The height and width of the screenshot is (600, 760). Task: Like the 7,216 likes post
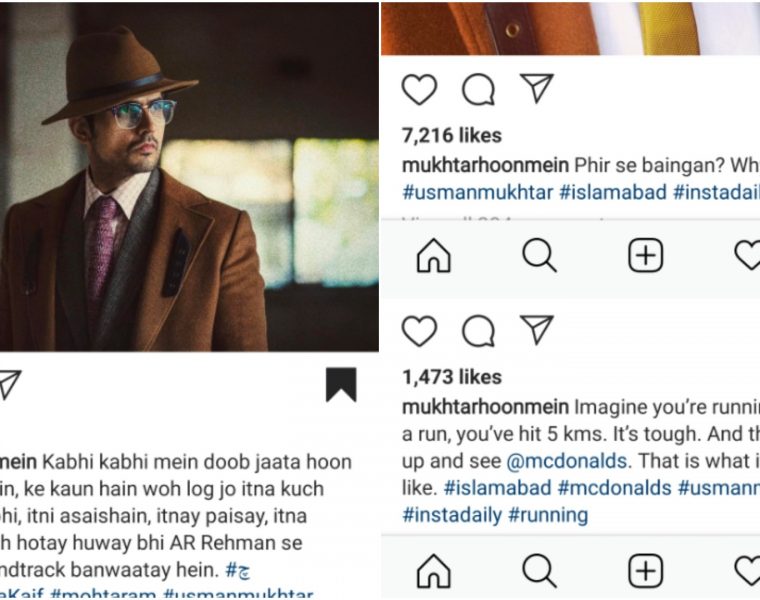tap(419, 90)
